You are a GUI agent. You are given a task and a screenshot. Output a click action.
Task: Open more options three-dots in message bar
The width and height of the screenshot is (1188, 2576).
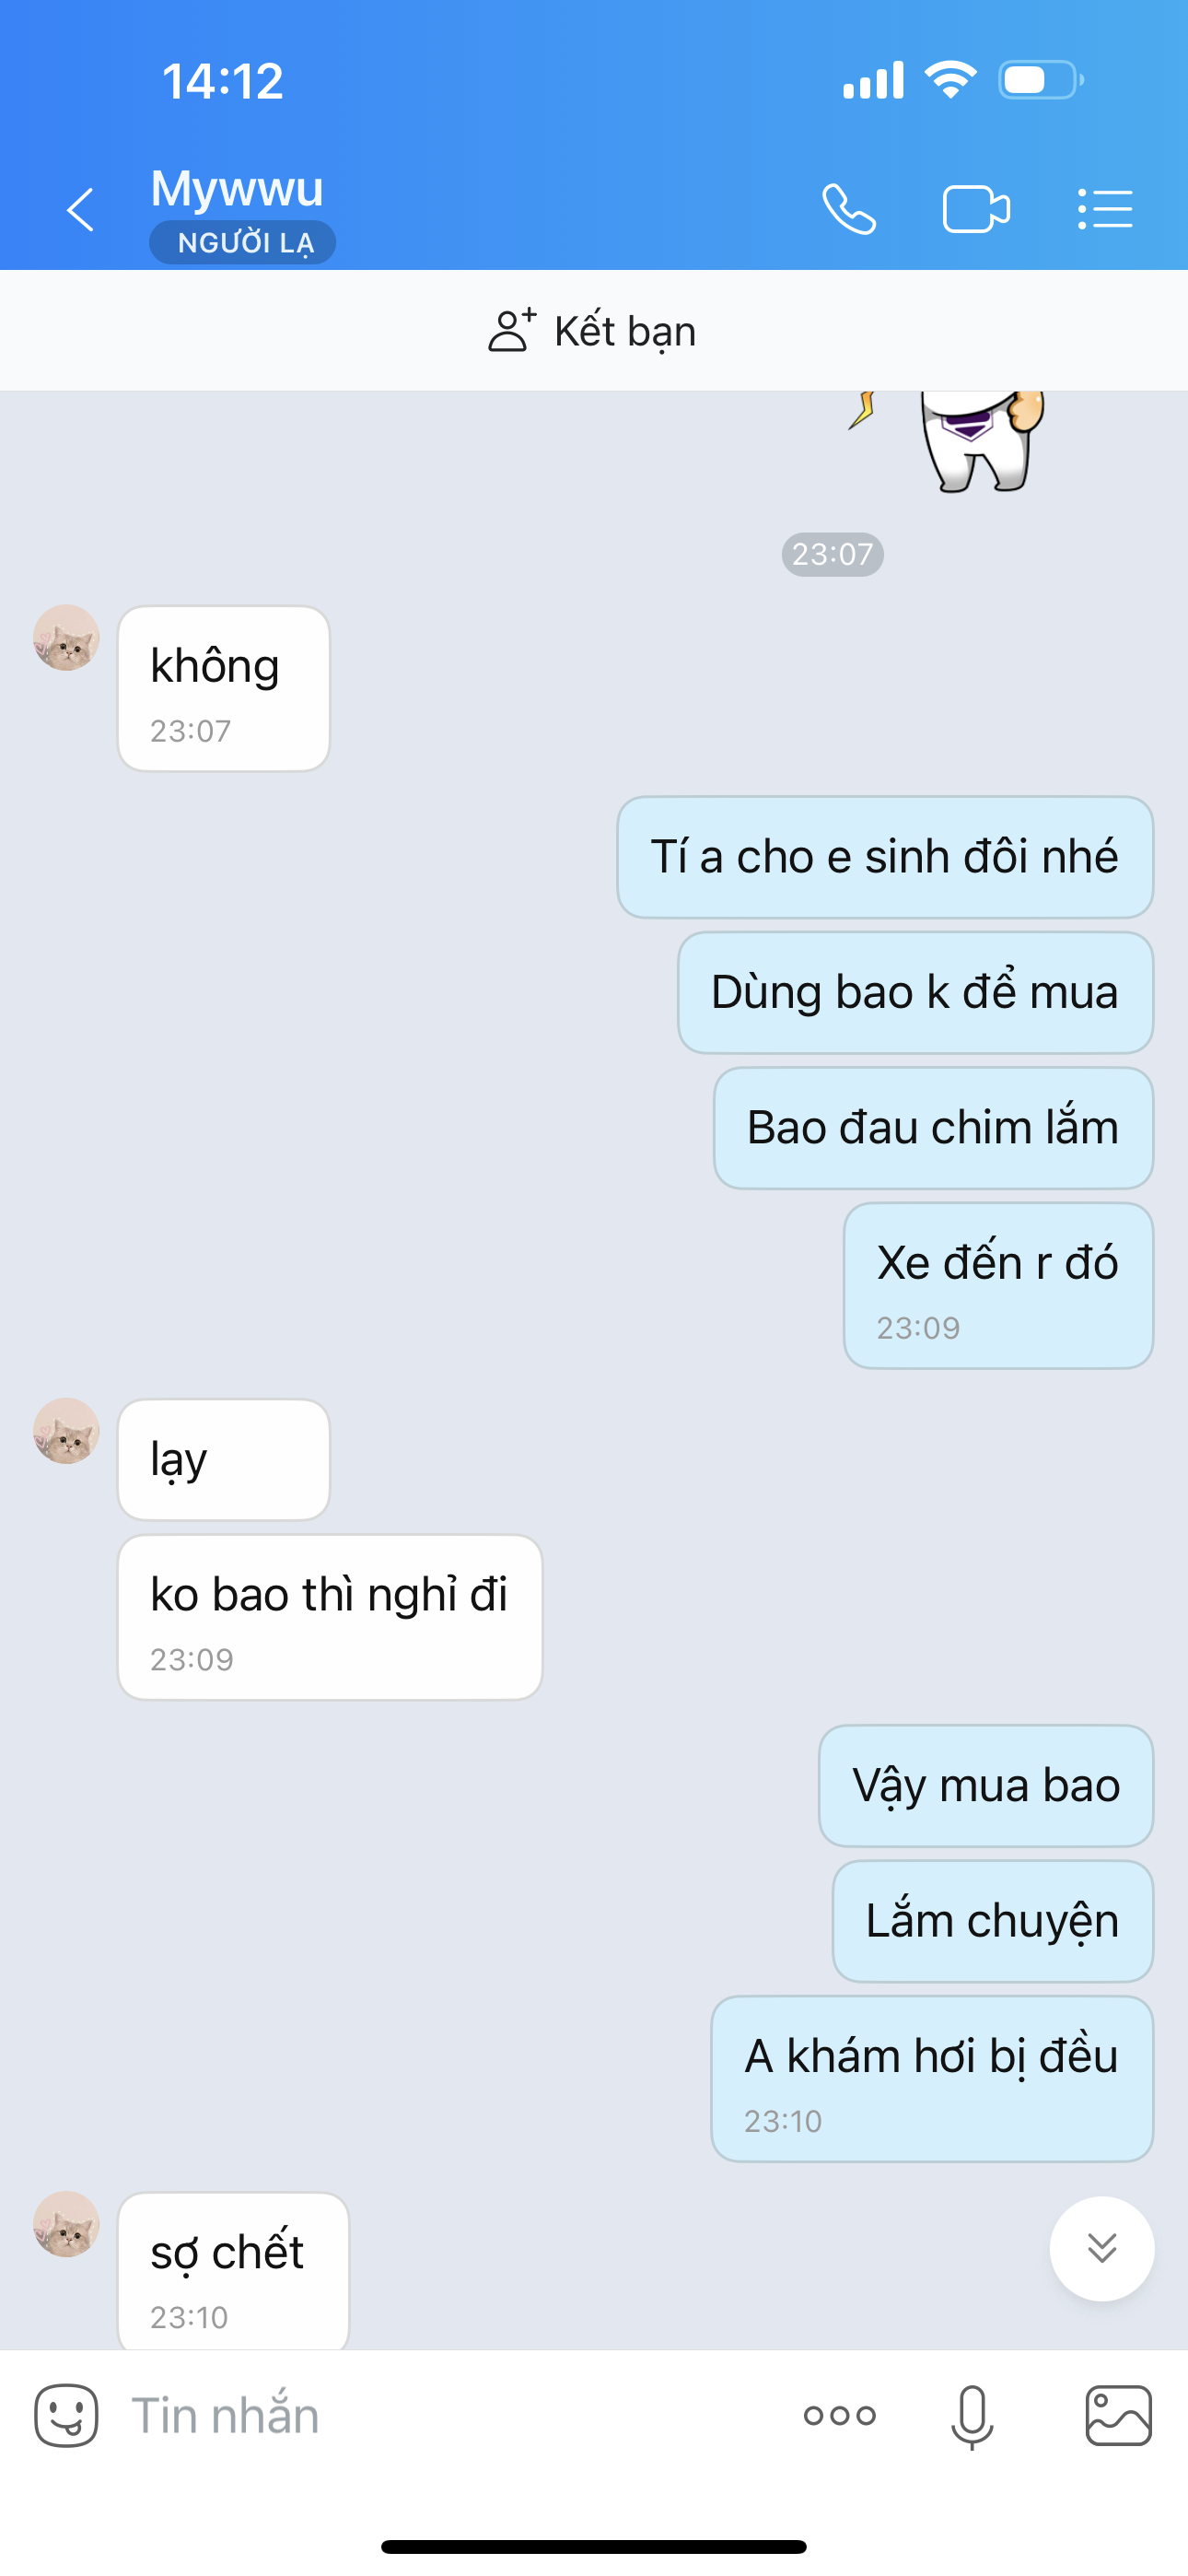point(840,2416)
